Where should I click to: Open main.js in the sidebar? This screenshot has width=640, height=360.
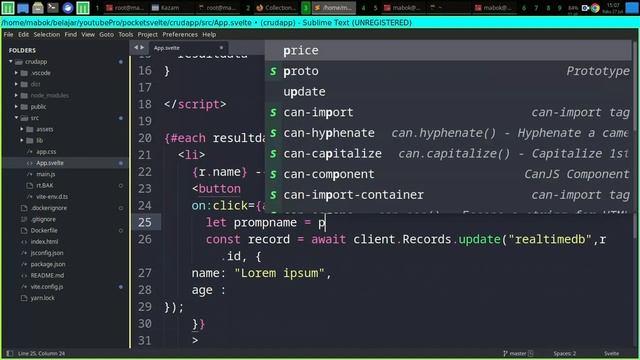45,174
